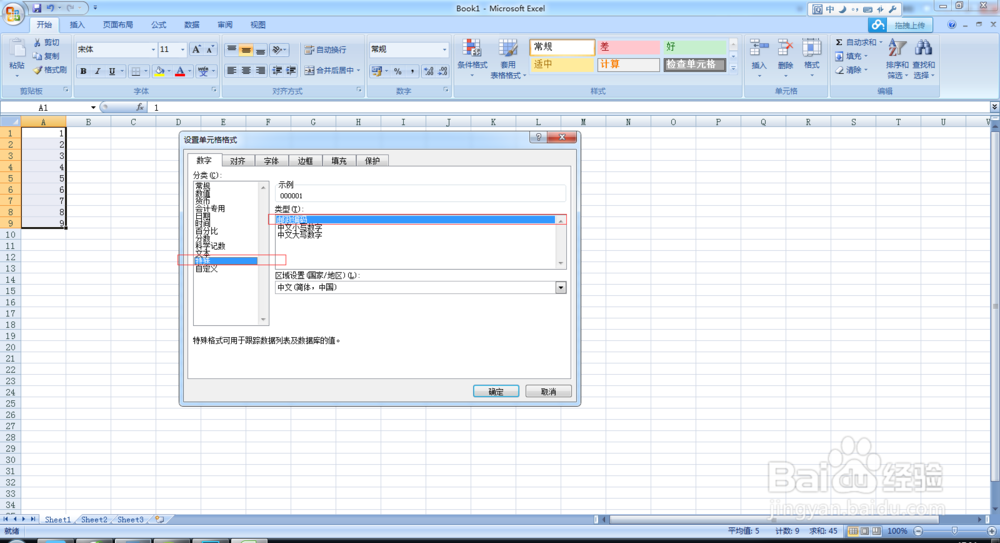Click the decrease decimal places icon
Viewport: 1000px width, 543px height.
pos(443,71)
